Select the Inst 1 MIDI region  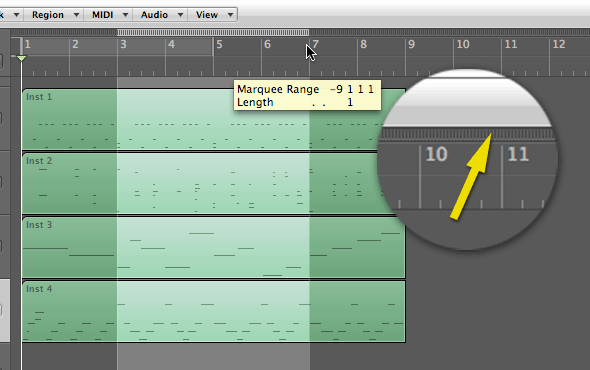[214, 119]
